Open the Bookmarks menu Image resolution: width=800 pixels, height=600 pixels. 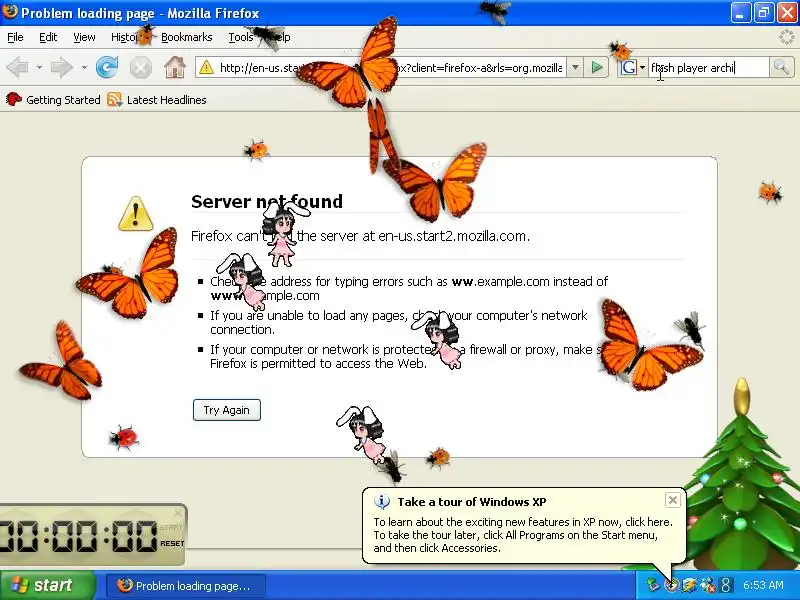(186, 37)
